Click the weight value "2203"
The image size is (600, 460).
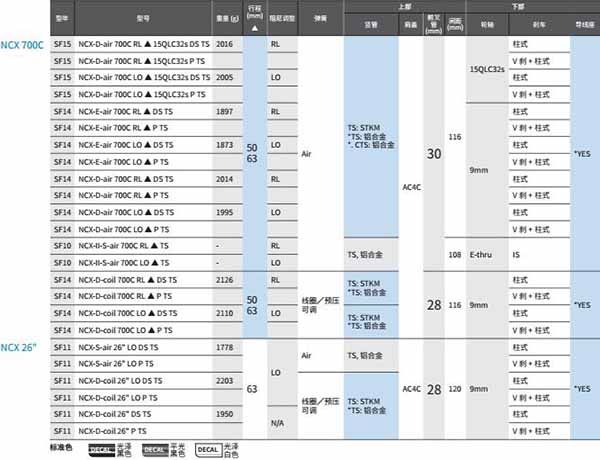click(x=224, y=381)
